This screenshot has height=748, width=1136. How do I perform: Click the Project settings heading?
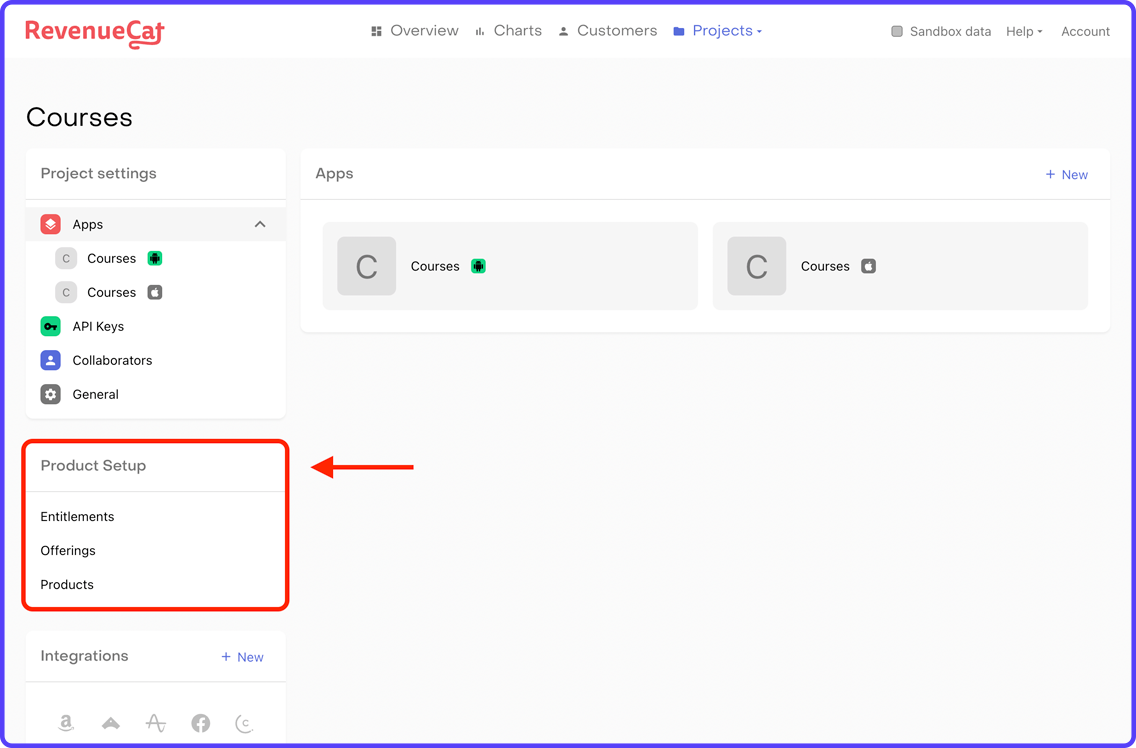click(x=99, y=173)
